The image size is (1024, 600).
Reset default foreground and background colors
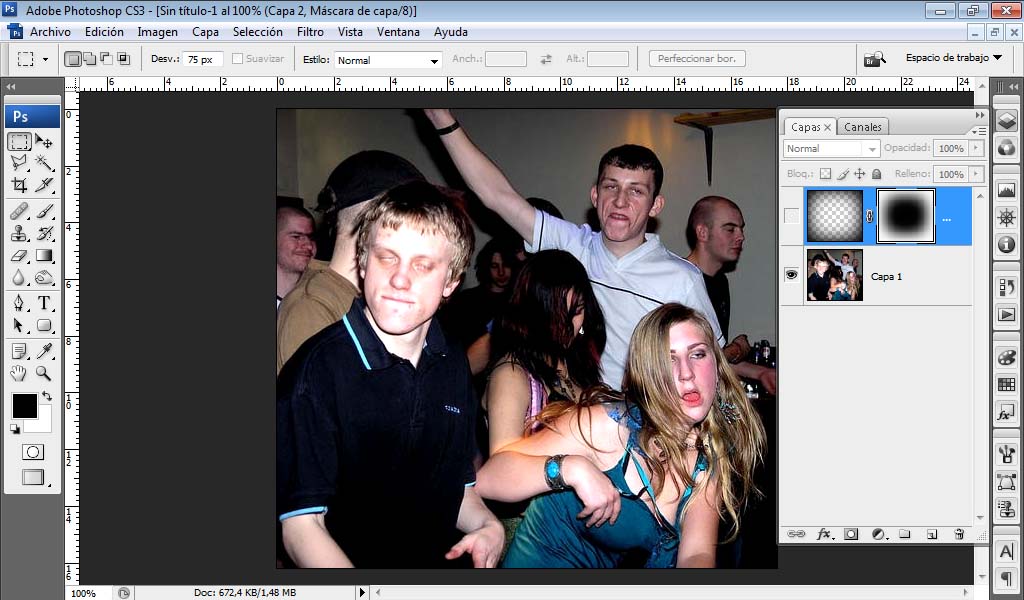15,428
